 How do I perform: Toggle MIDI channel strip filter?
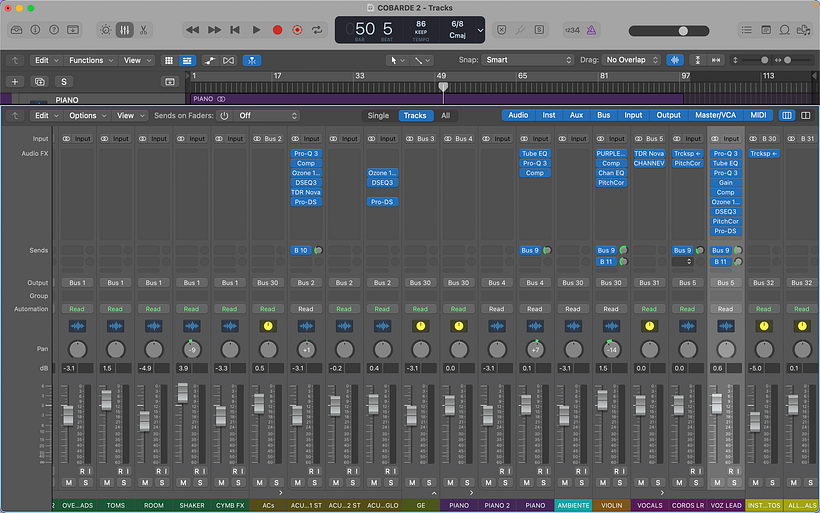(758, 115)
